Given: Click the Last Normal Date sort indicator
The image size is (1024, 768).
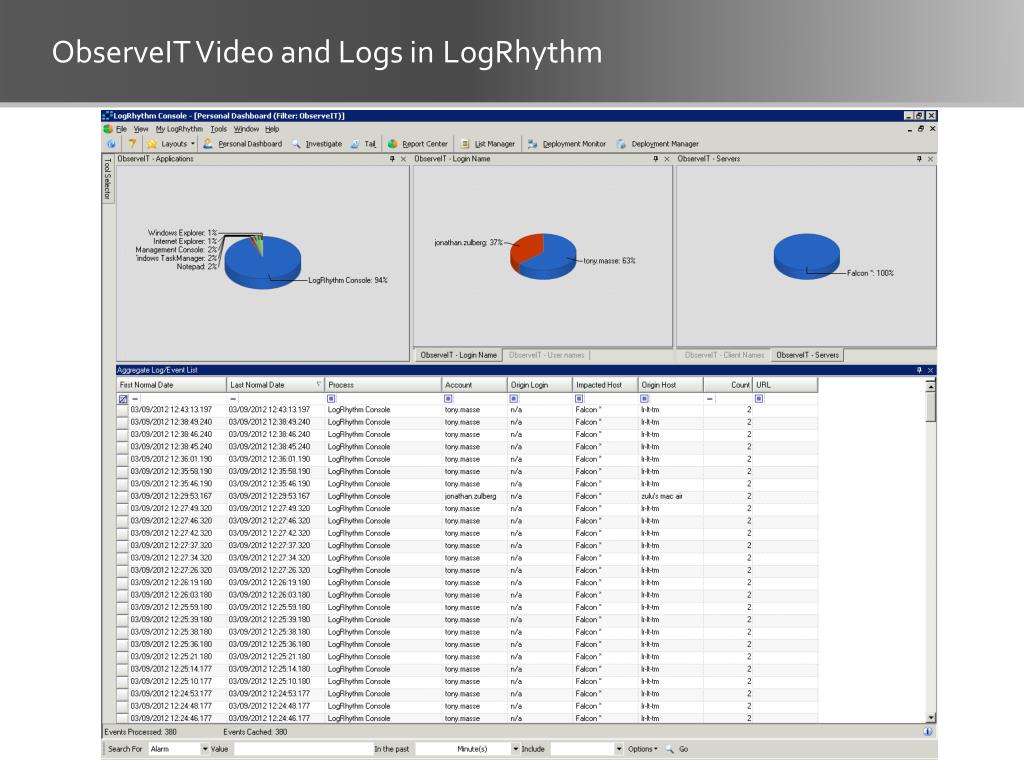Looking at the screenshot, I should pos(319,385).
